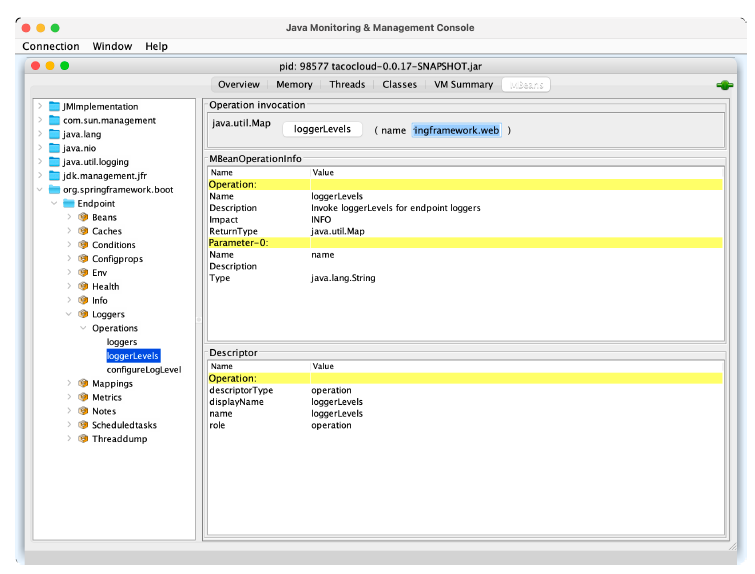The width and height of the screenshot is (755, 574).
Task: Click the Health MBean icon
Action: point(83,286)
